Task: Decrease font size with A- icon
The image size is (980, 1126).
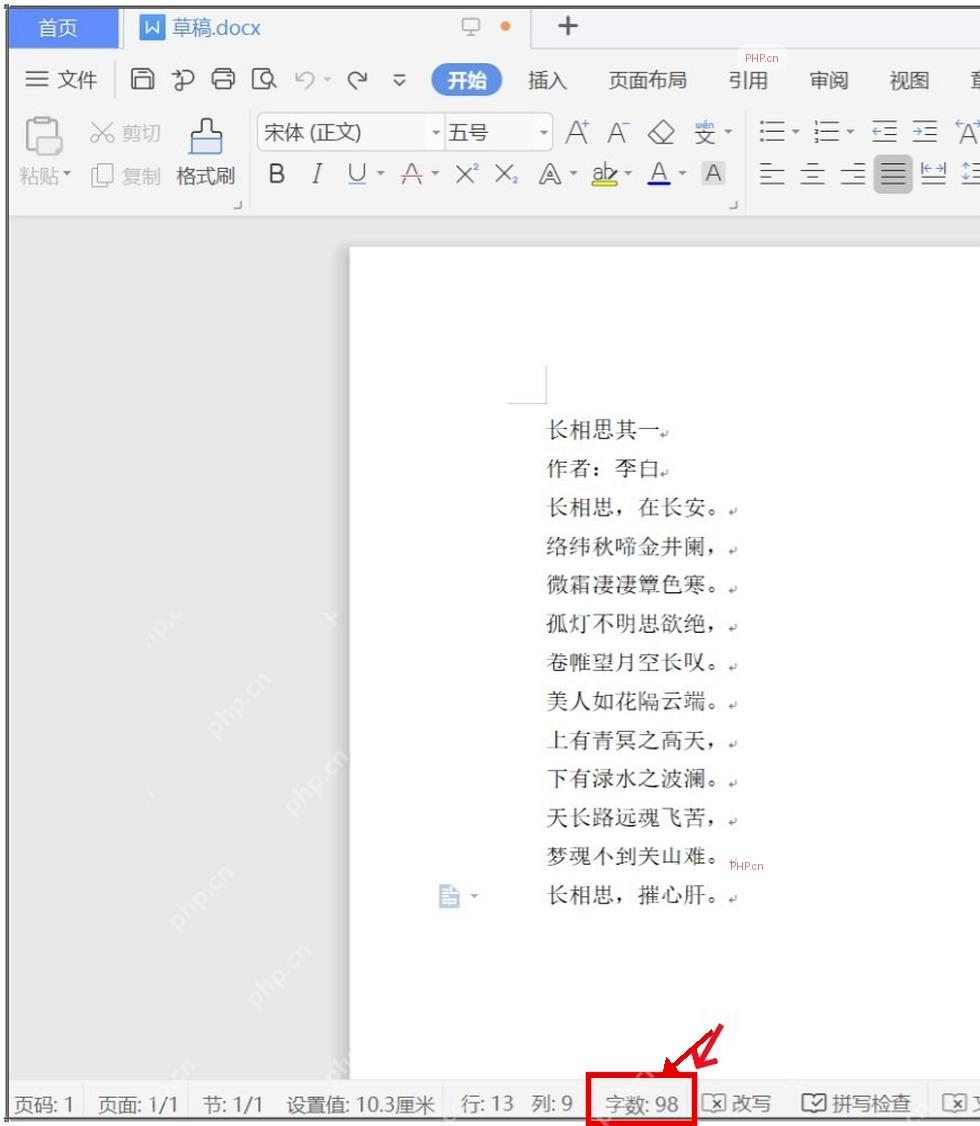Action: [x=617, y=132]
